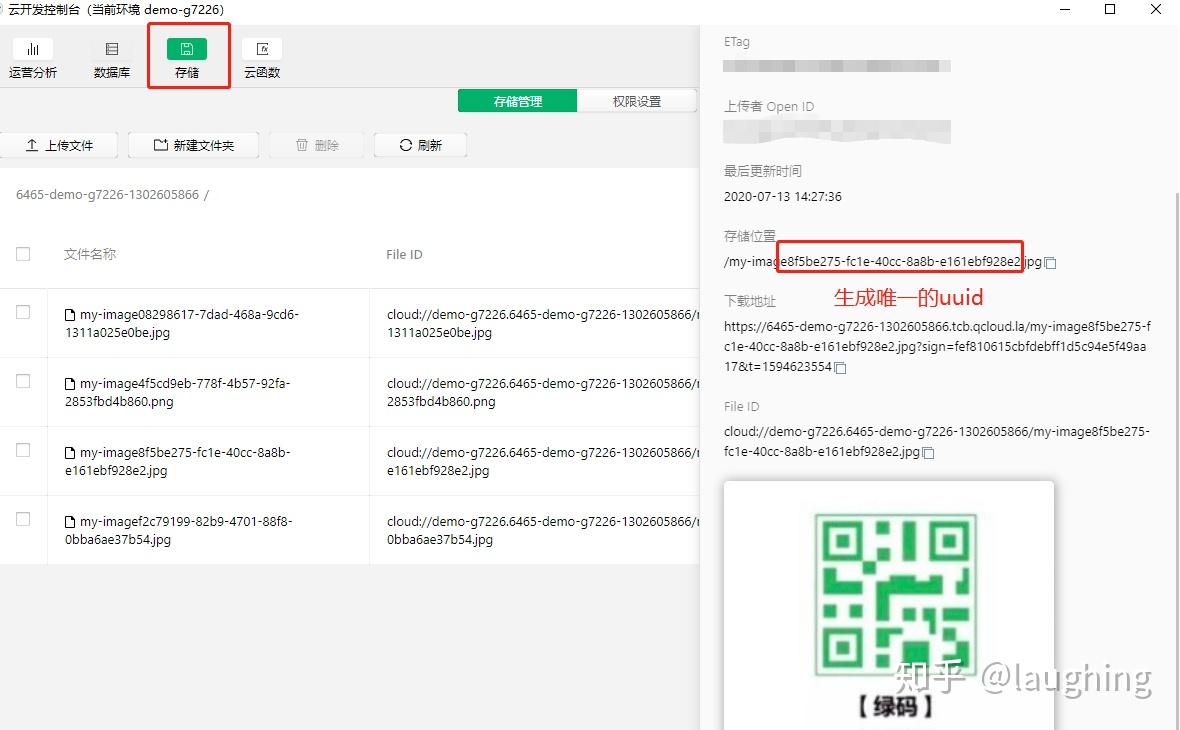Check the box for my-imagef2c79199 file
Viewport: 1180px width, 730px height.
coord(23,519)
